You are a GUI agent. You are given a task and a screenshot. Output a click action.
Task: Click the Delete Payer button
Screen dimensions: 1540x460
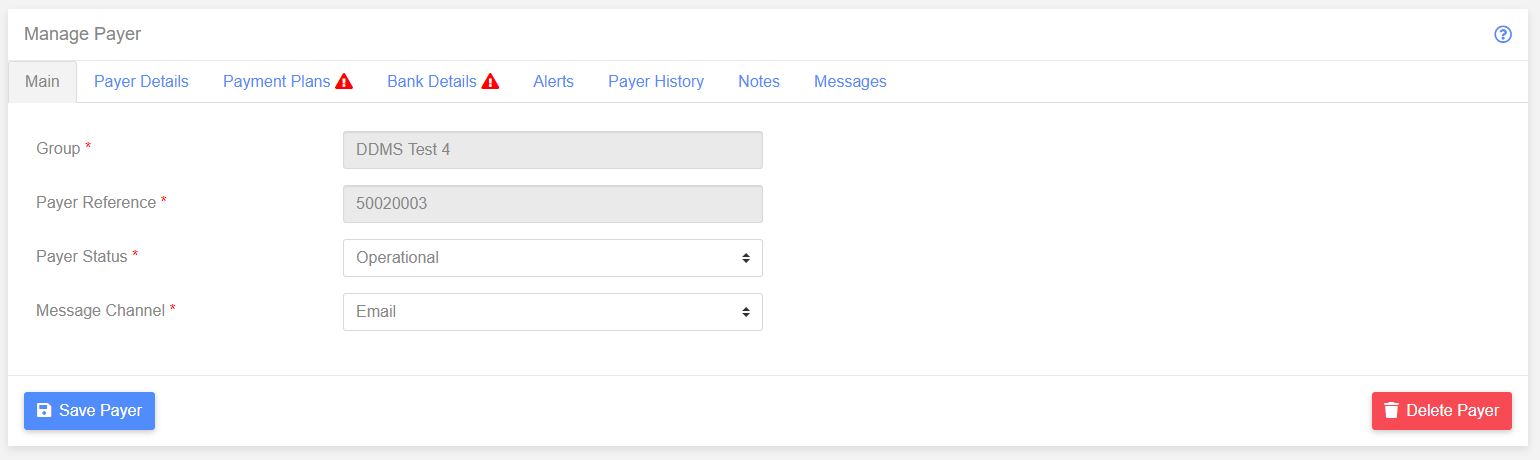1442,411
